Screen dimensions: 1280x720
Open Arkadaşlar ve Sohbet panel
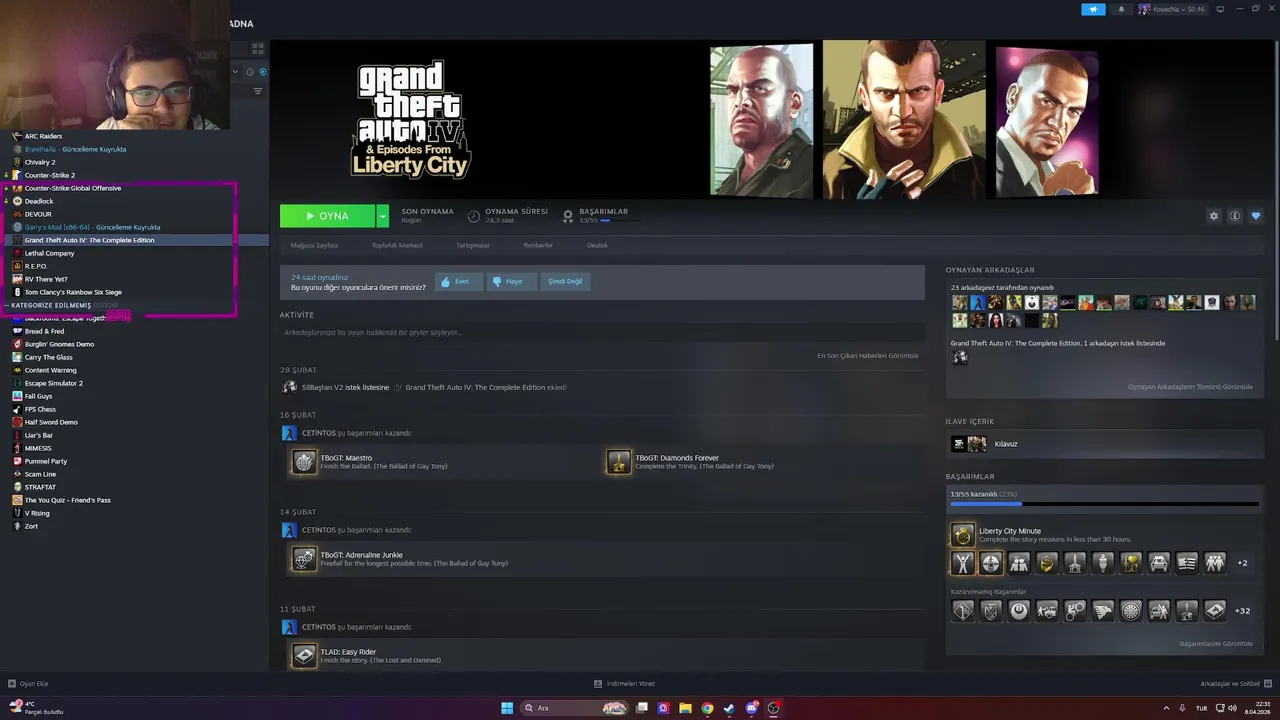pyautogui.click(x=1235, y=684)
